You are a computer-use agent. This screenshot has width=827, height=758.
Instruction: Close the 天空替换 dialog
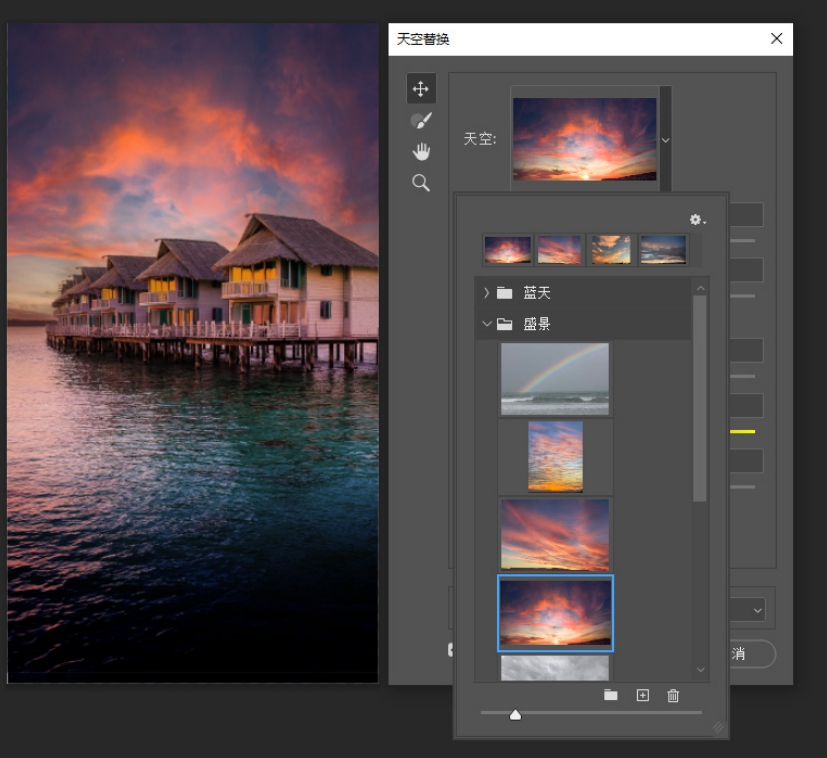pos(776,39)
